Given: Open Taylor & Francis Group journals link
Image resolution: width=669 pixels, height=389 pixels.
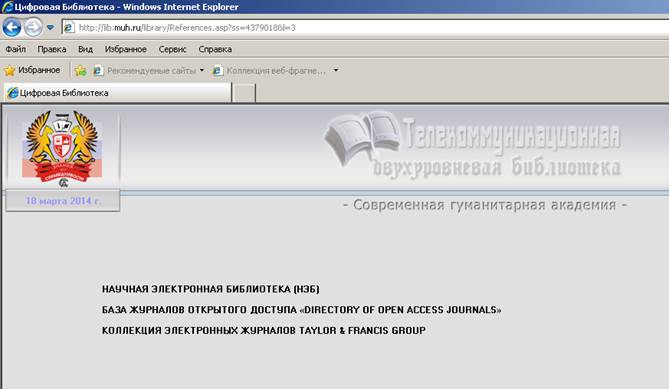Looking at the screenshot, I should click(264, 331).
